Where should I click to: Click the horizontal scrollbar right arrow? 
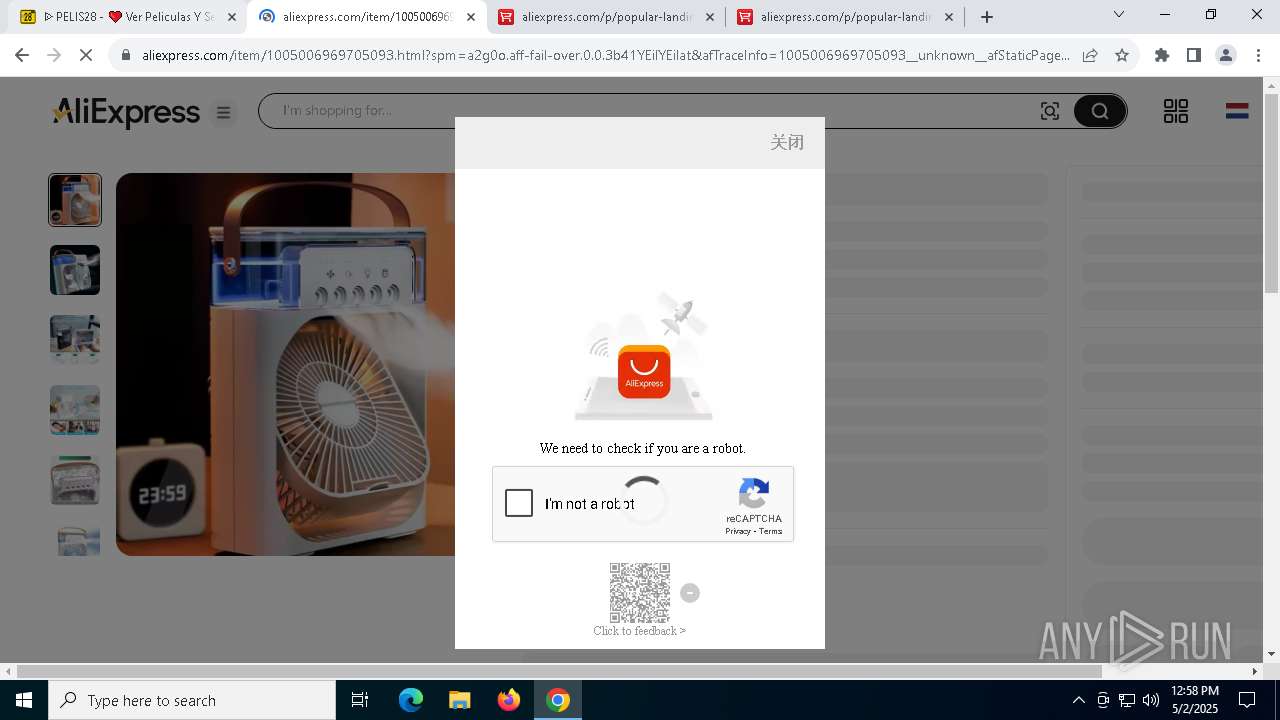click(1255, 671)
